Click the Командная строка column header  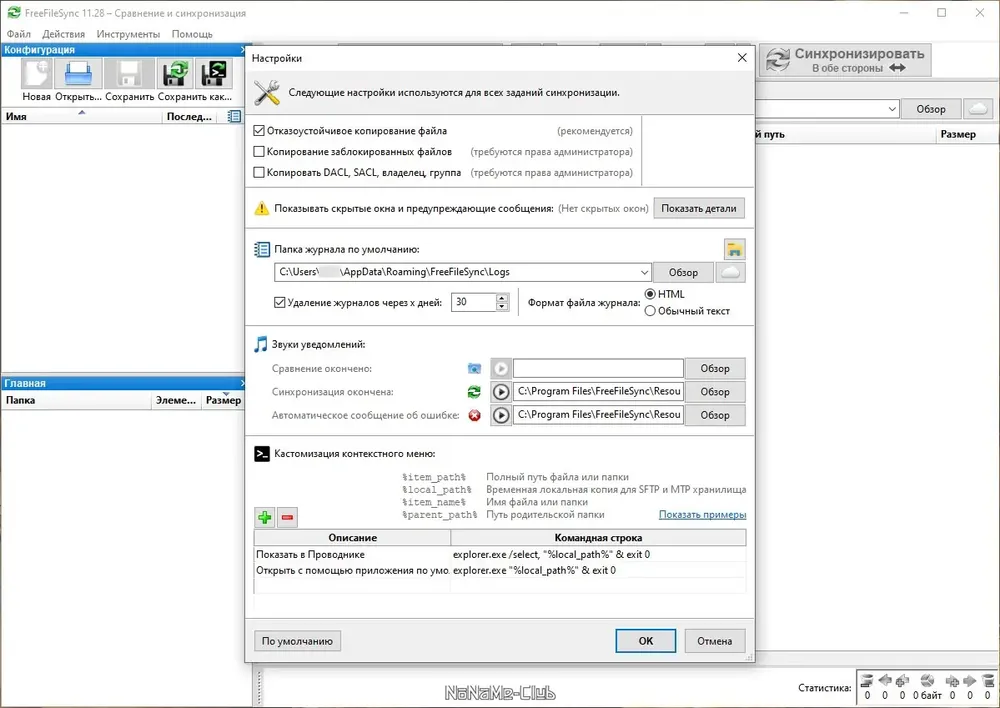(x=598, y=538)
